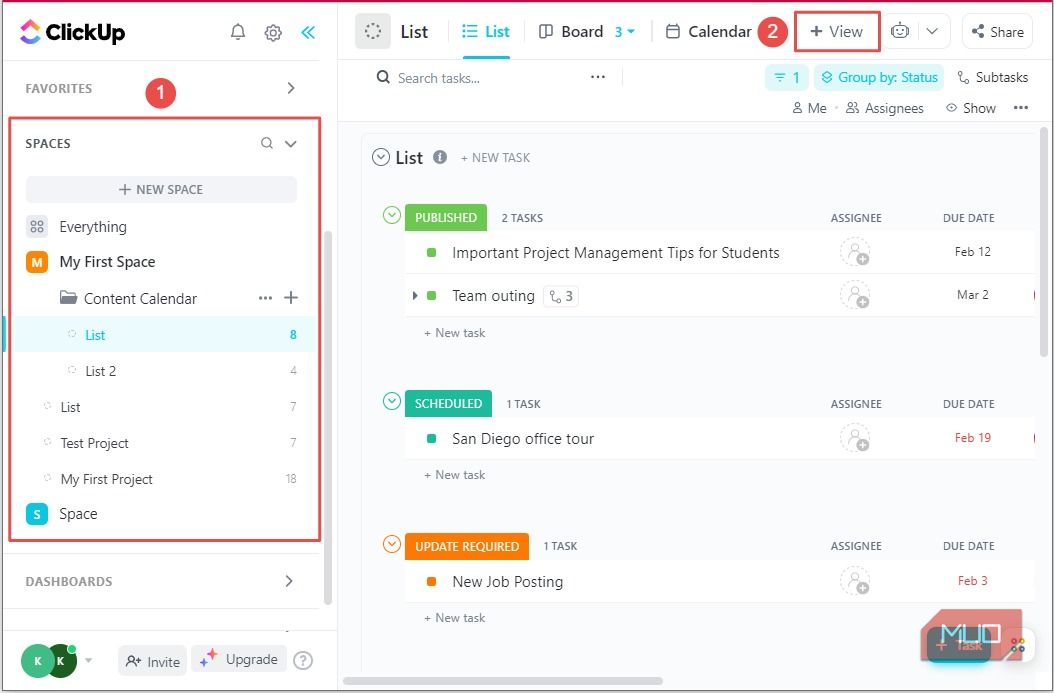Click the horizontal scrollbar at bottom
Image resolution: width=1054 pixels, height=693 pixels.
coord(503,681)
